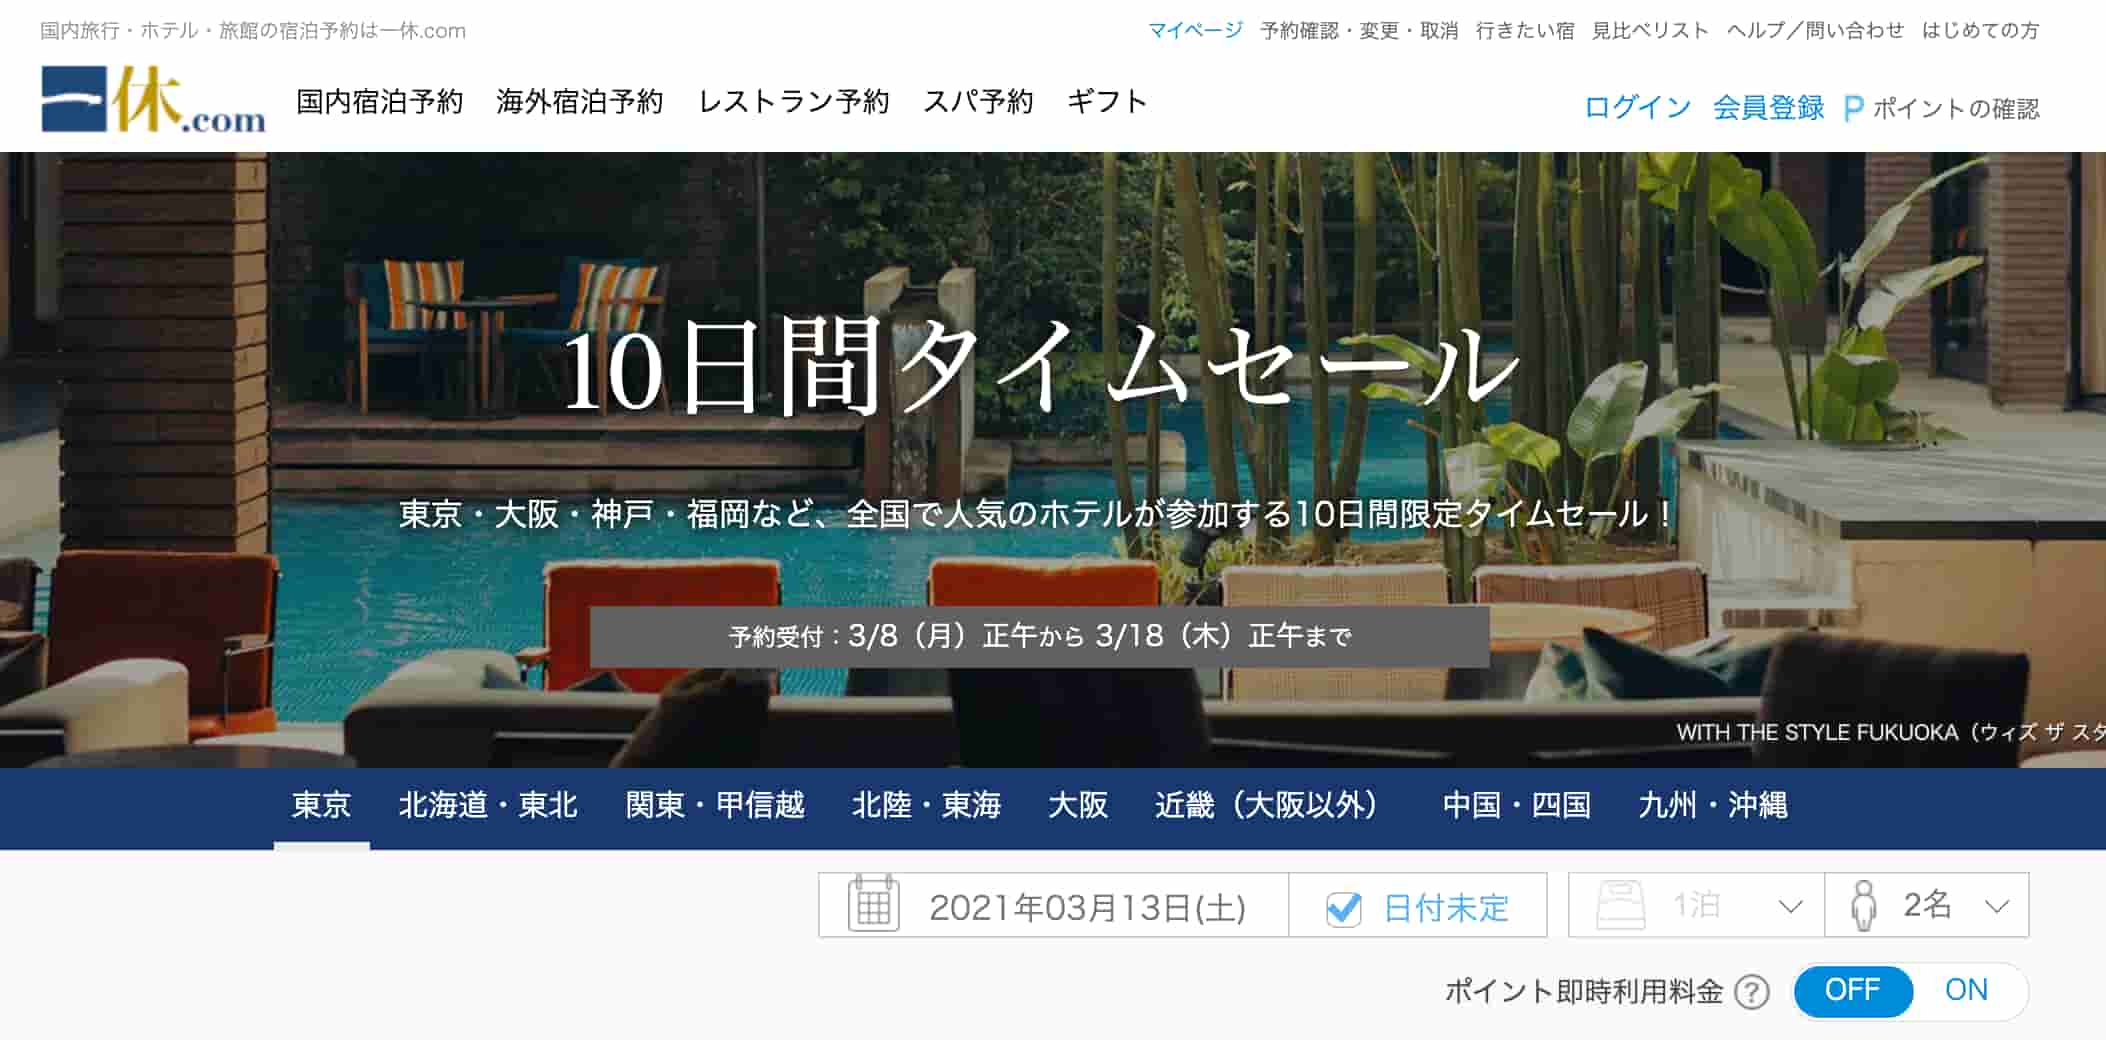
Task: Click the help question mark icon
Action: pyautogui.click(x=1752, y=992)
